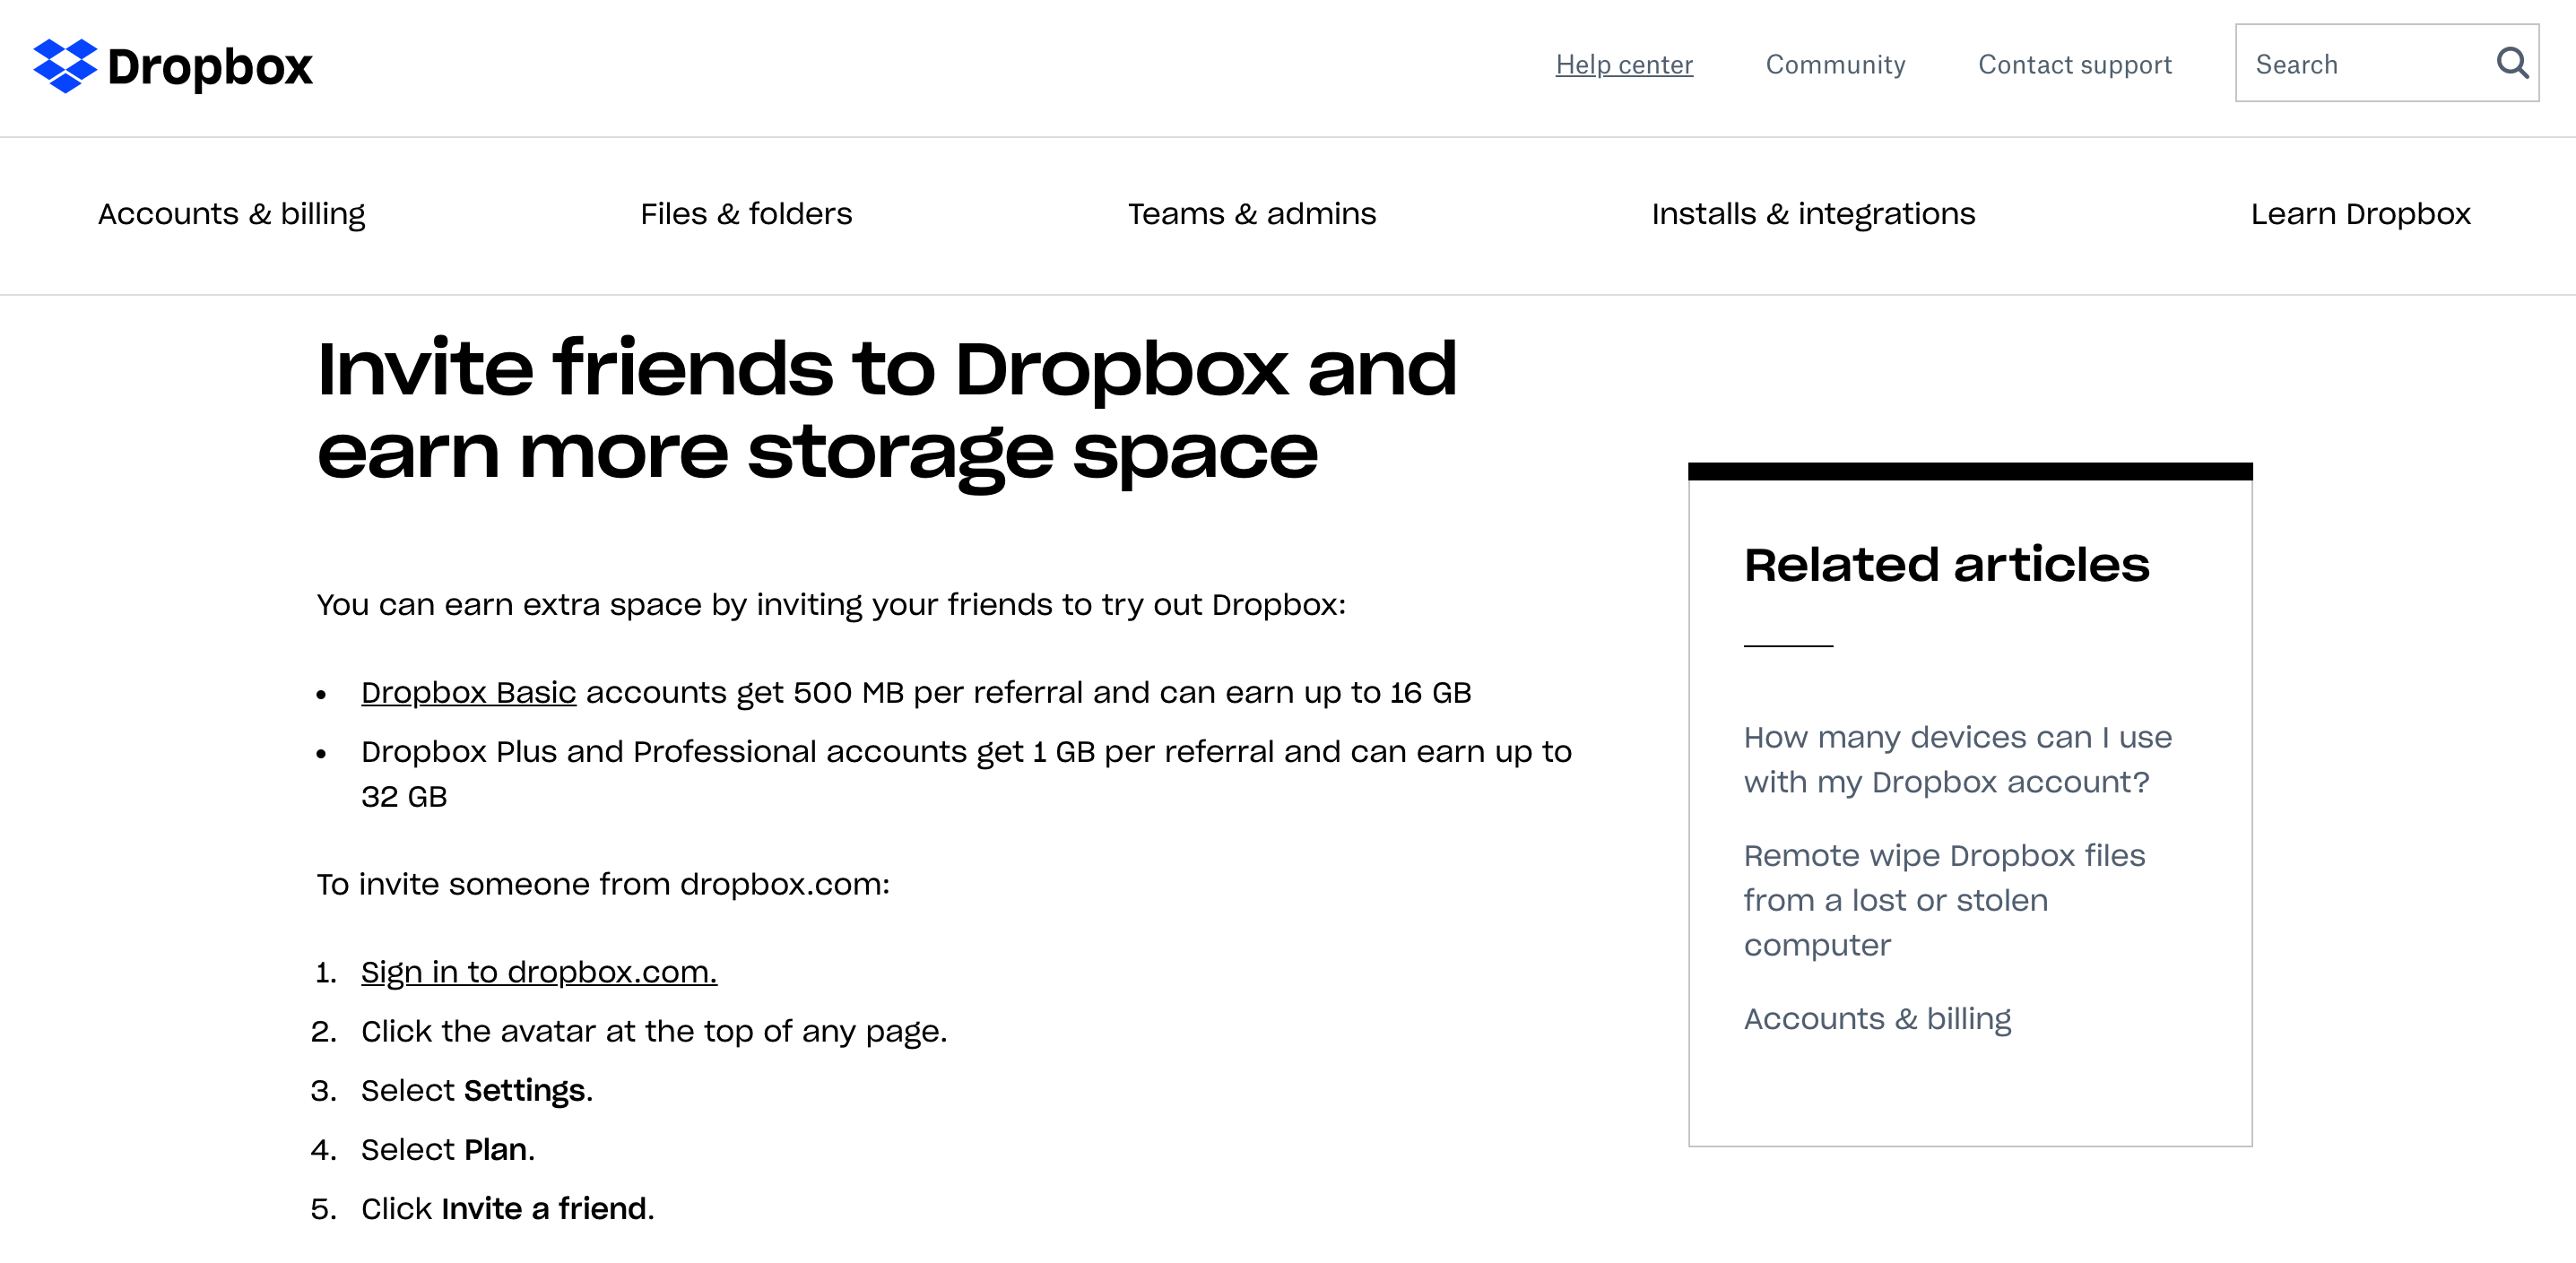This screenshot has height=1263, width=2576.
Task: Click the Invite friends article title
Action: pyautogui.click(x=886, y=410)
